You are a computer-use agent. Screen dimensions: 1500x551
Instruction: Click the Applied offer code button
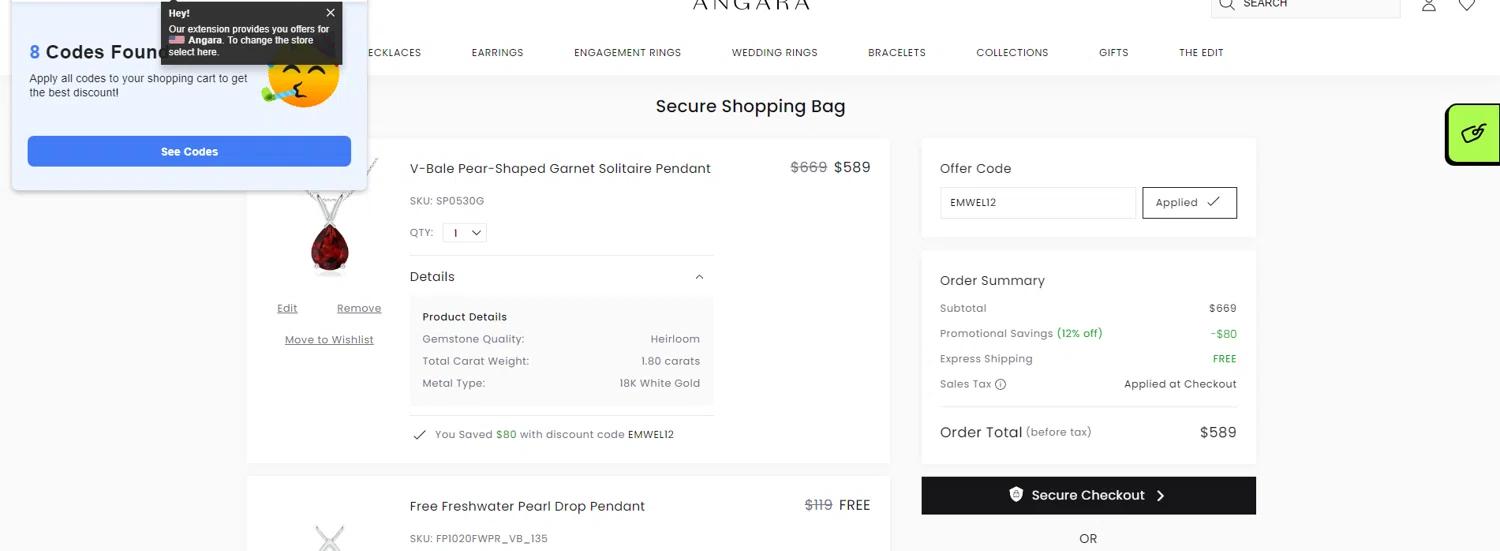[1189, 202]
